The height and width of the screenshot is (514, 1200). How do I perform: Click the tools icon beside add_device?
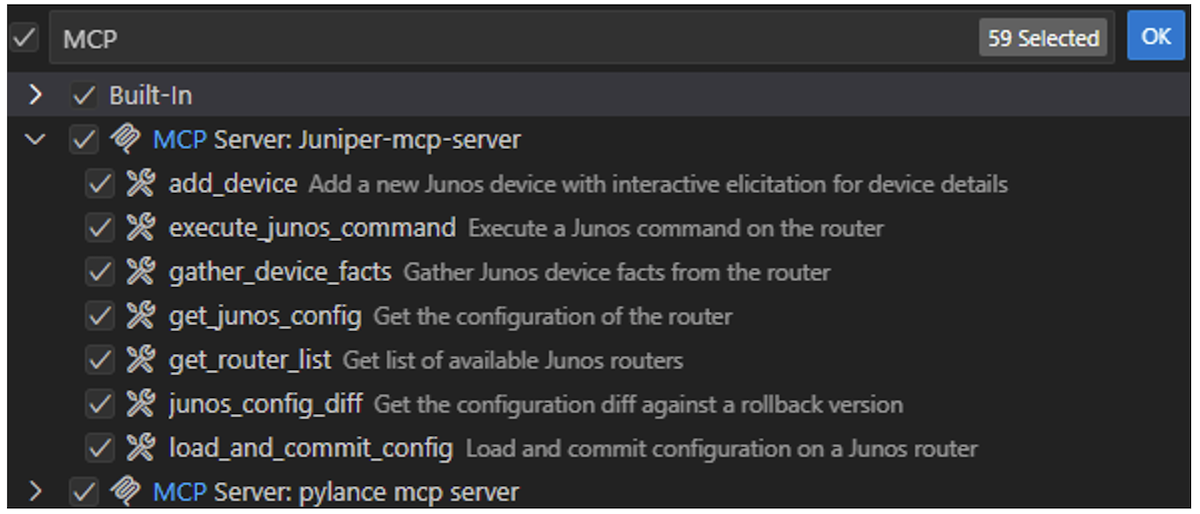(x=139, y=184)
